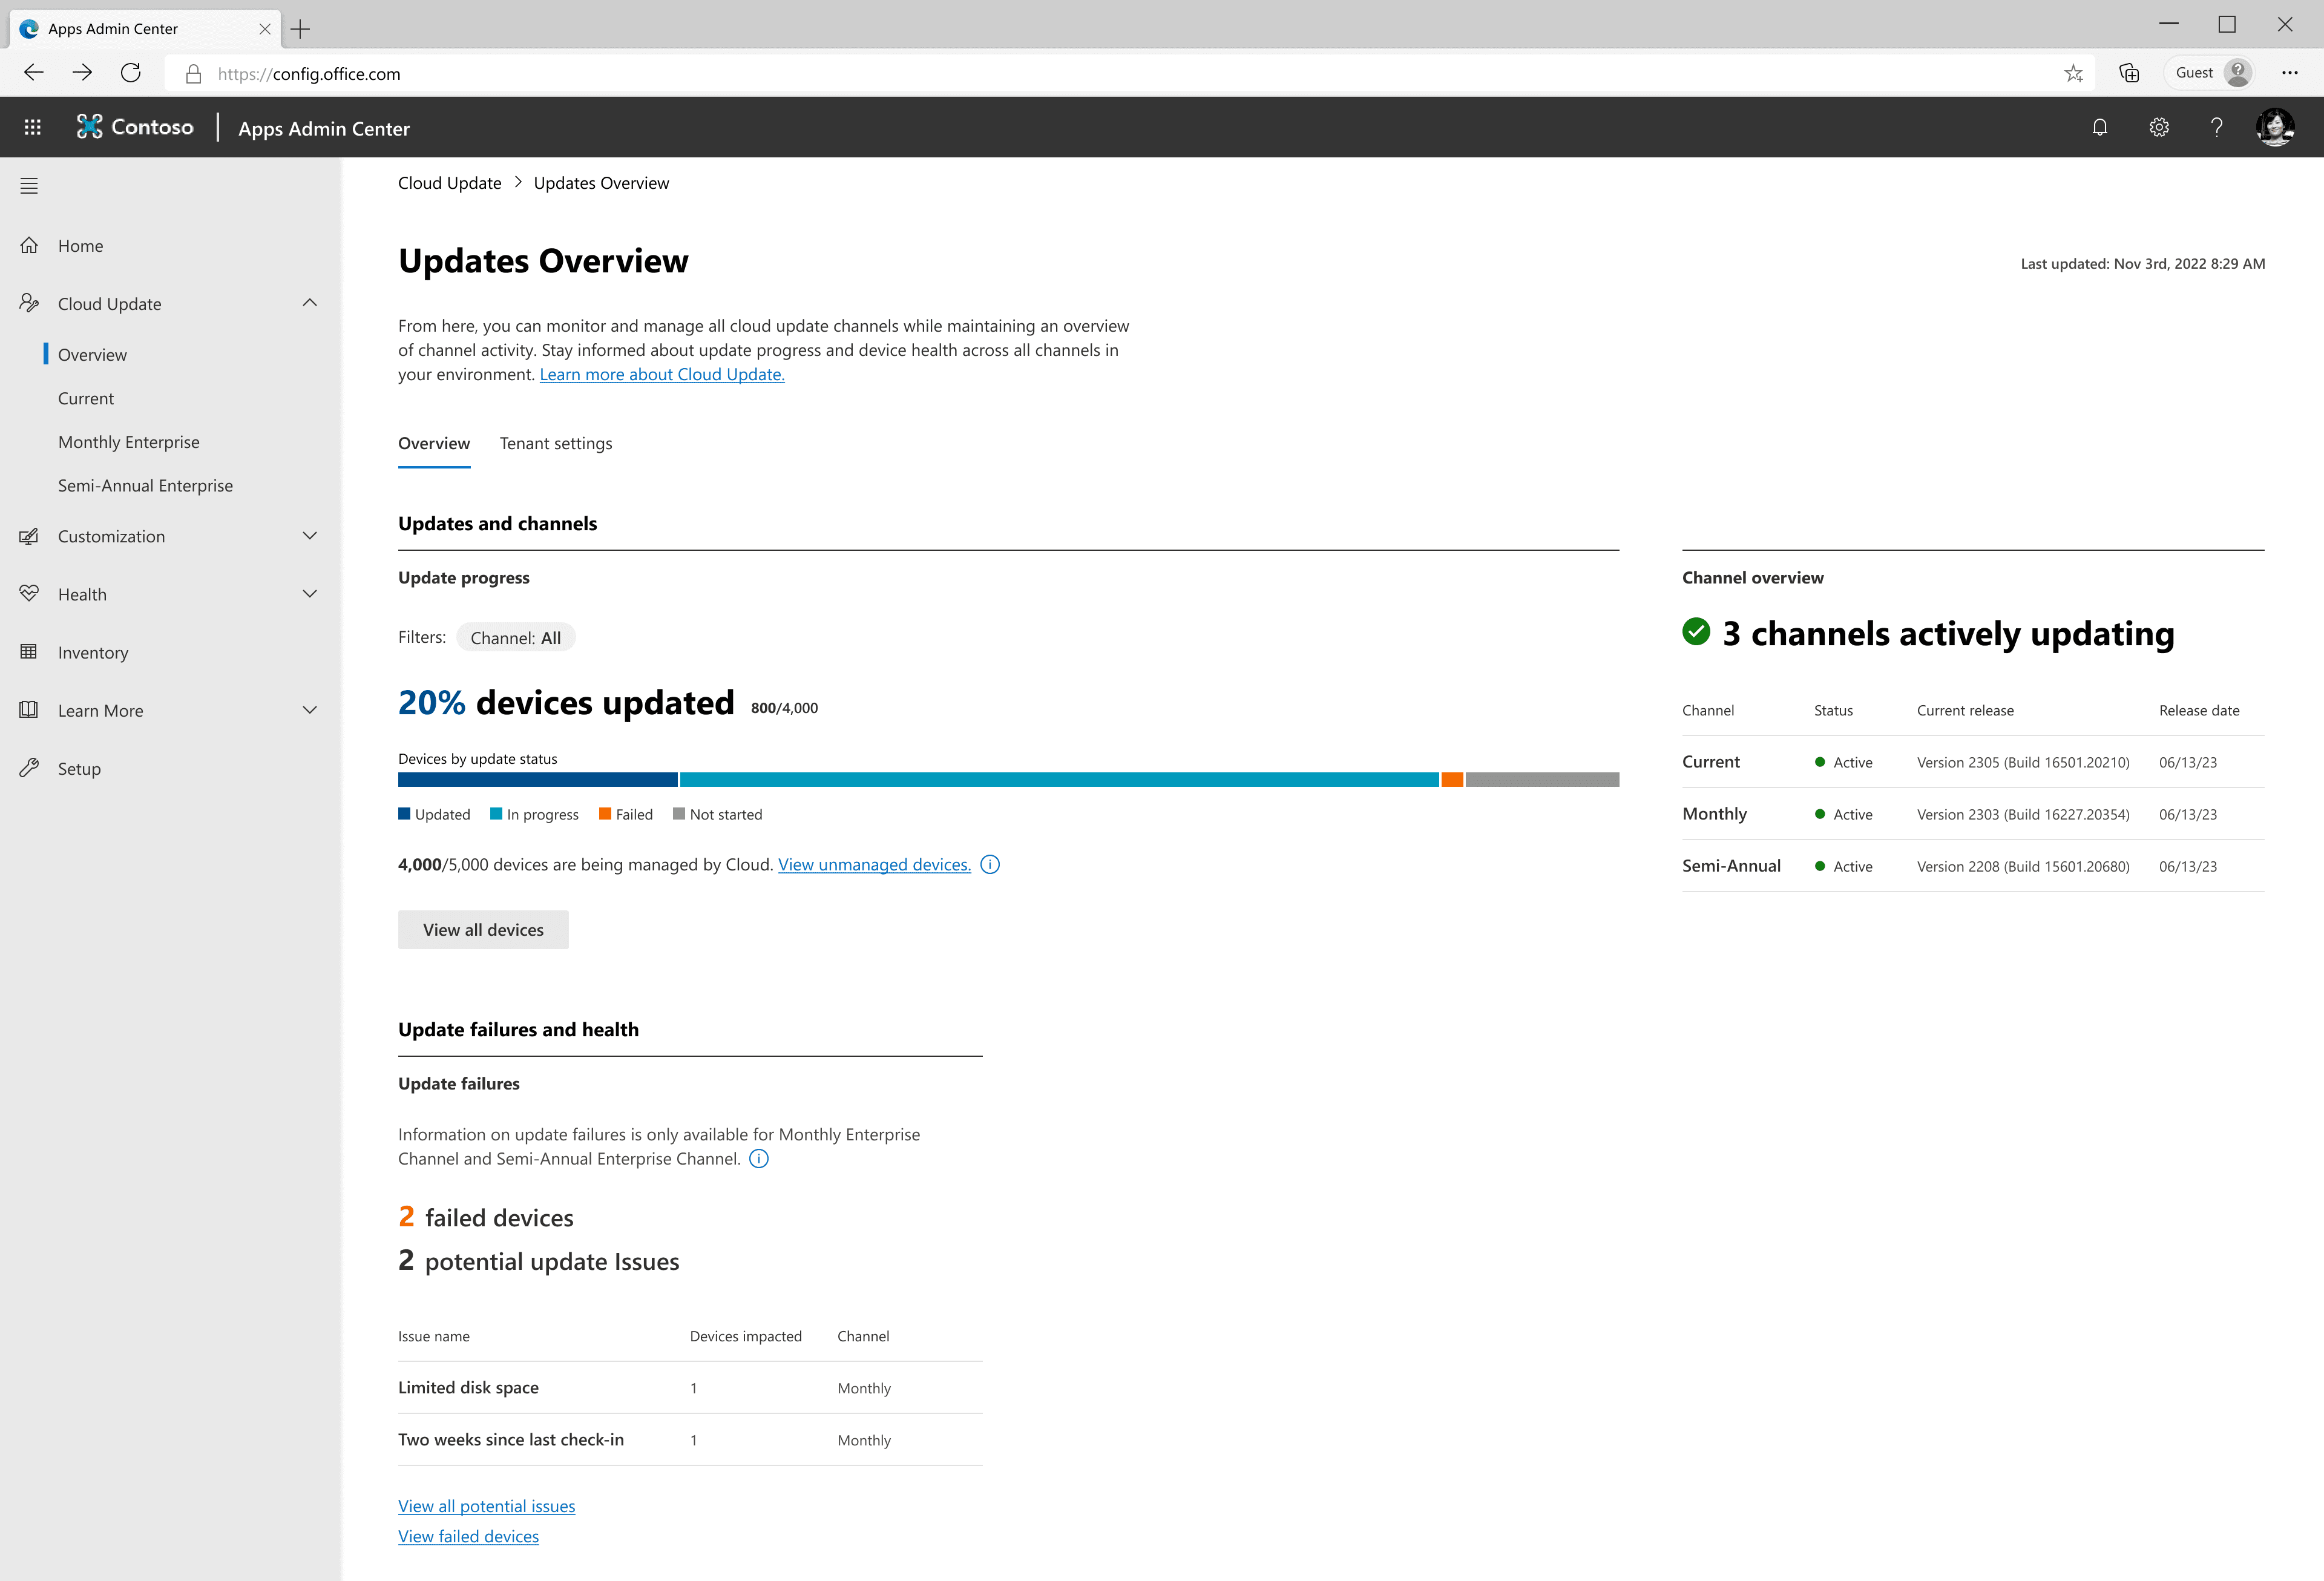Expand the Customization nav section
The height and width of the screenshot is (1581, 2324).
click(x=310, y=536)
